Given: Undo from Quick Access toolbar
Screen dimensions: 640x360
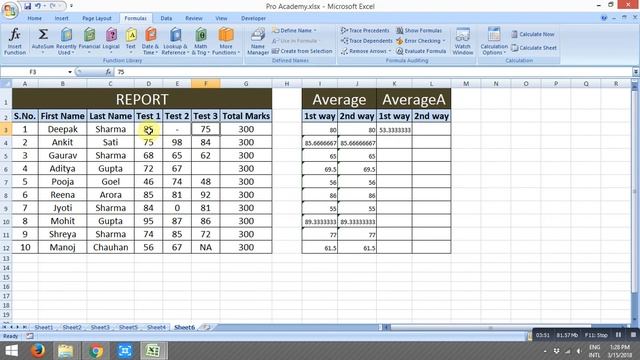Looking at the screenshot, I should 38,6.
